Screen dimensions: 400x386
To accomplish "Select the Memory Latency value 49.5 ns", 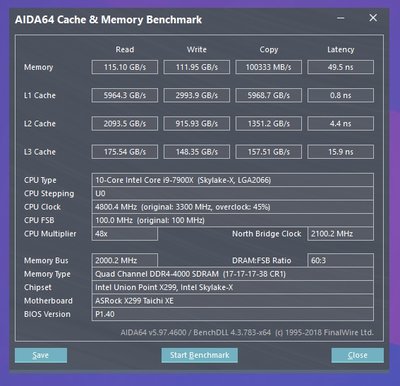I will [x=340, y=67].
